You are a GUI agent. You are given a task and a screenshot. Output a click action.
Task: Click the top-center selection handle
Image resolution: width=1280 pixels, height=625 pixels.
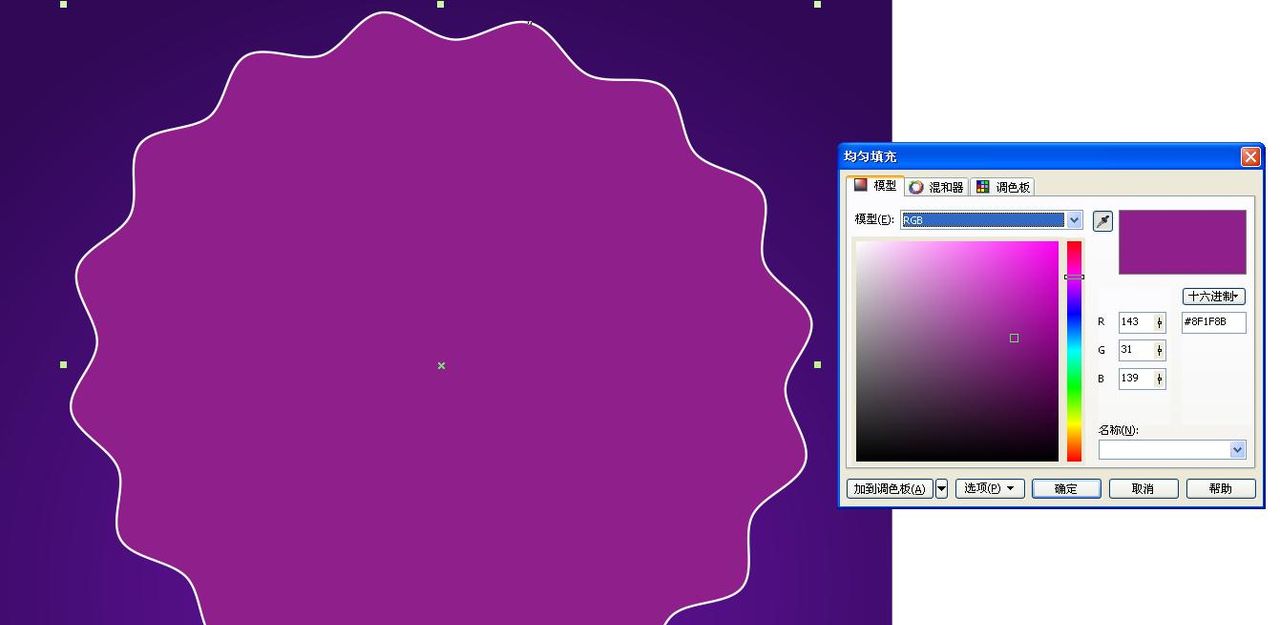point(440,4)
